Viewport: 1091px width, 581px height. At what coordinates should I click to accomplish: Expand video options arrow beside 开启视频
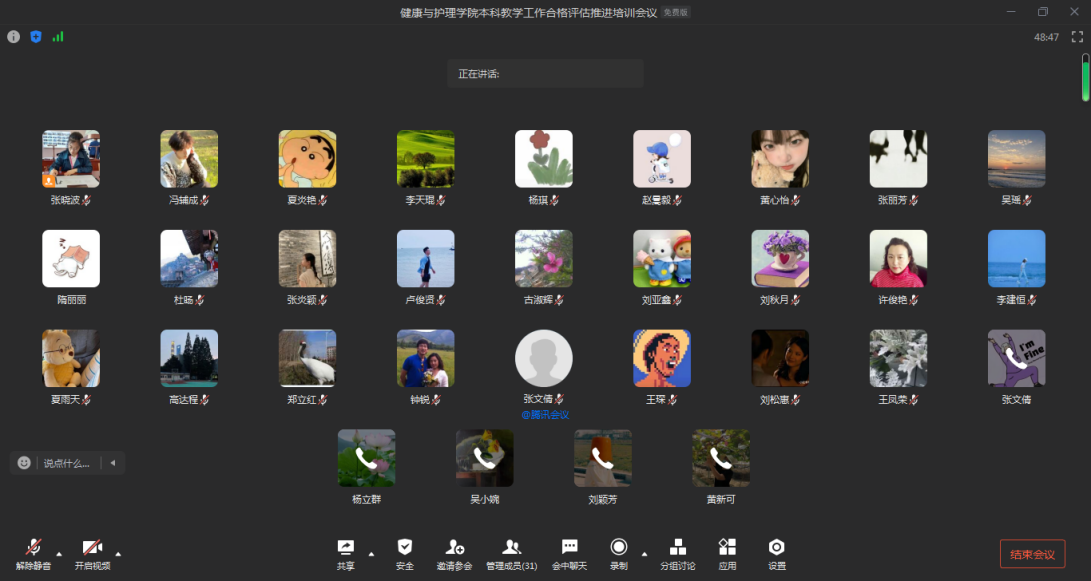tap(118, 553)
